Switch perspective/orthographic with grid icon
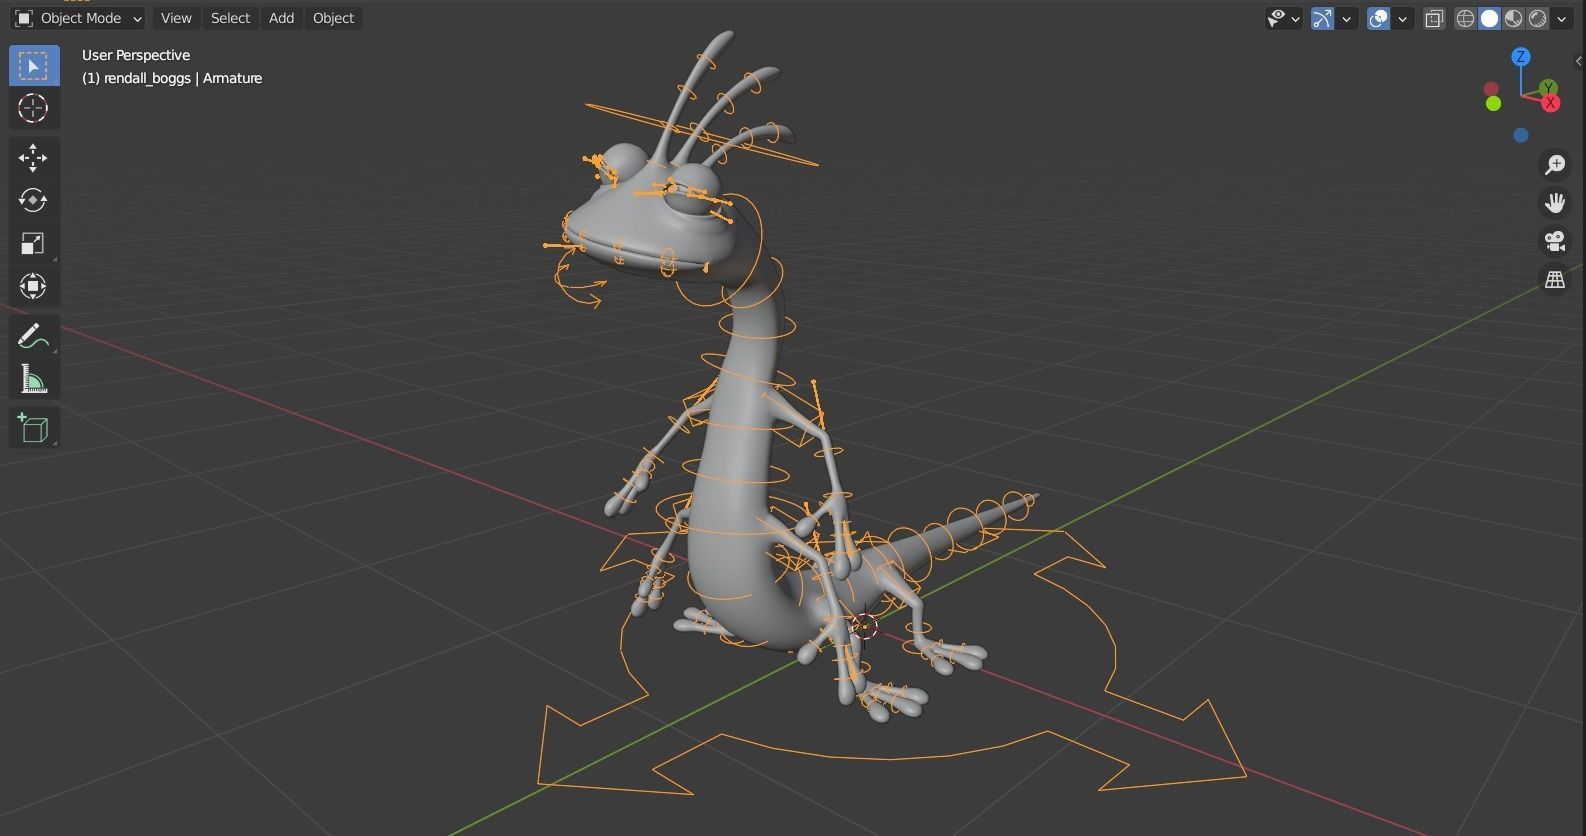 [1555, 281]
